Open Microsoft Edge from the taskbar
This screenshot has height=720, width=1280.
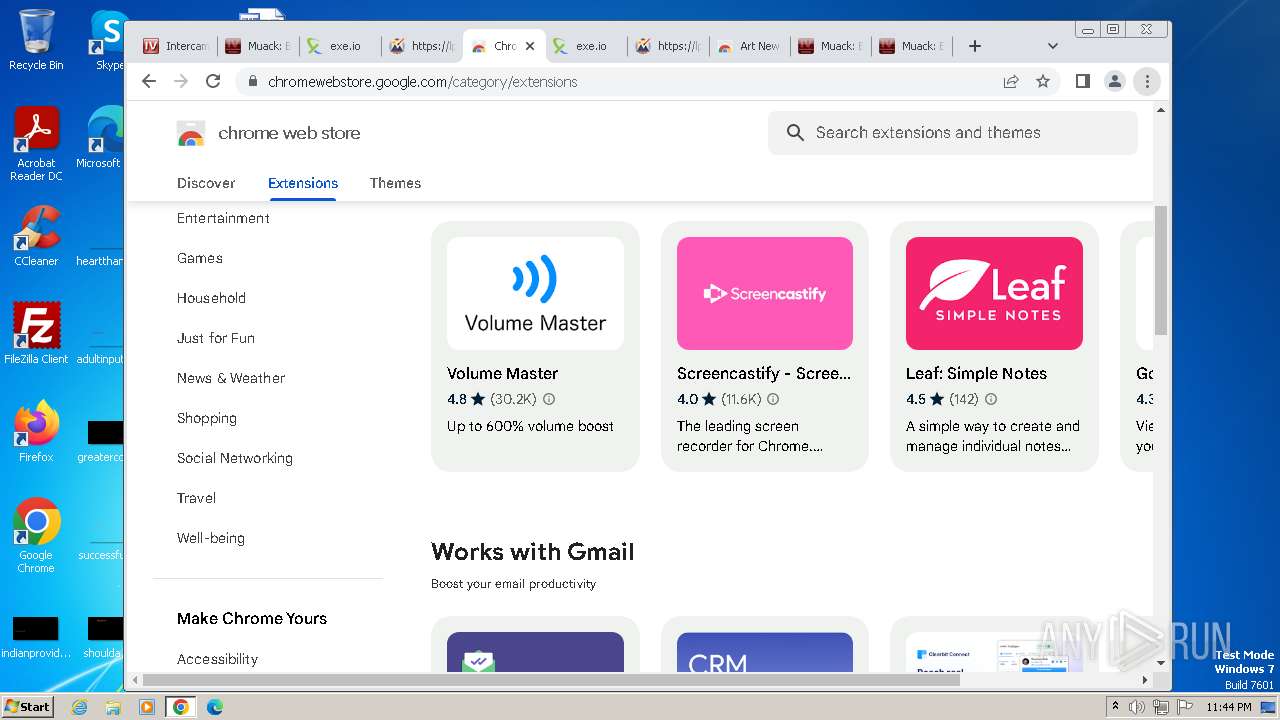click(x=214, y=707)
